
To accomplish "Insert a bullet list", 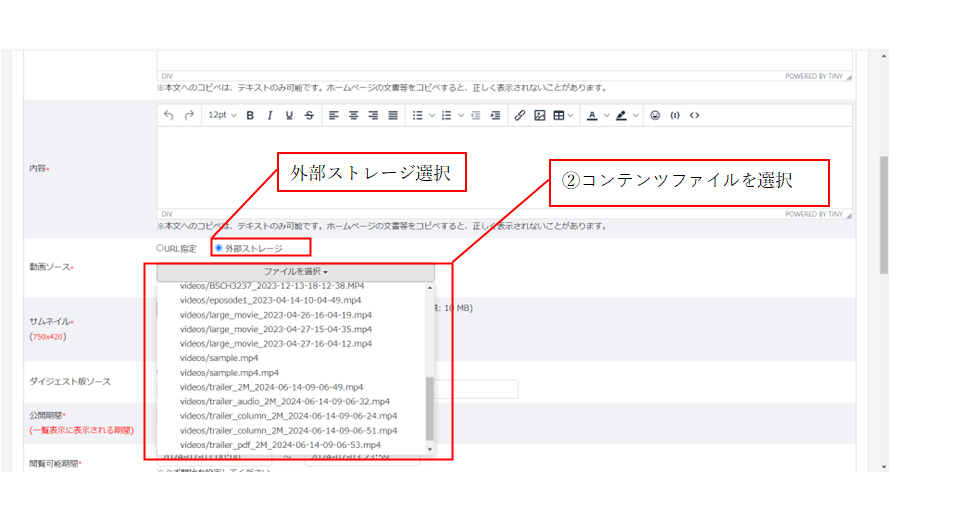I will pos(418,116).
